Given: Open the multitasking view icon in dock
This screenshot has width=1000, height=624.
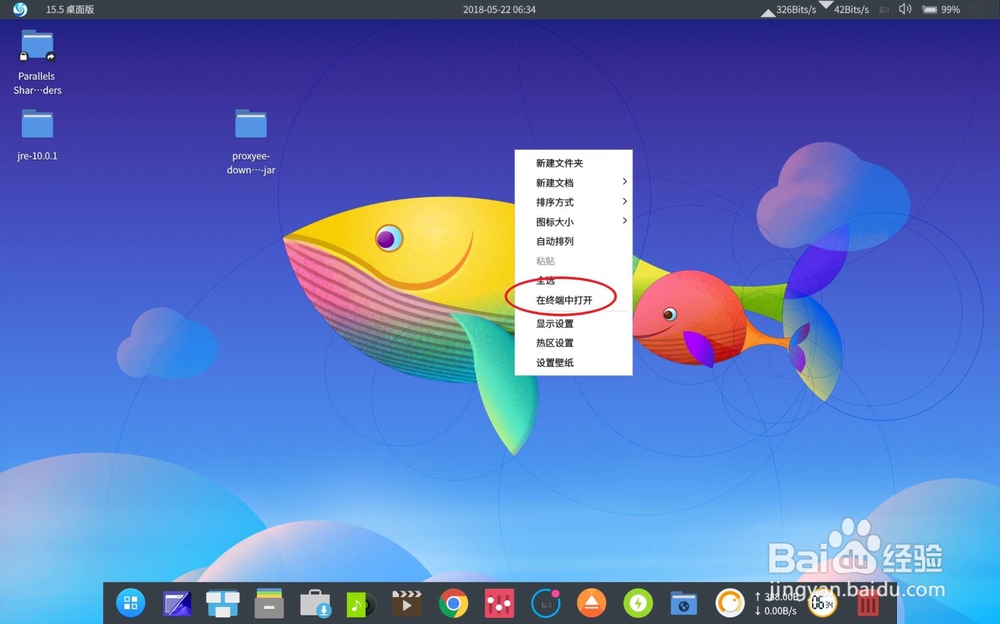Looking at the screenshot, I should [x=223, y=602].
